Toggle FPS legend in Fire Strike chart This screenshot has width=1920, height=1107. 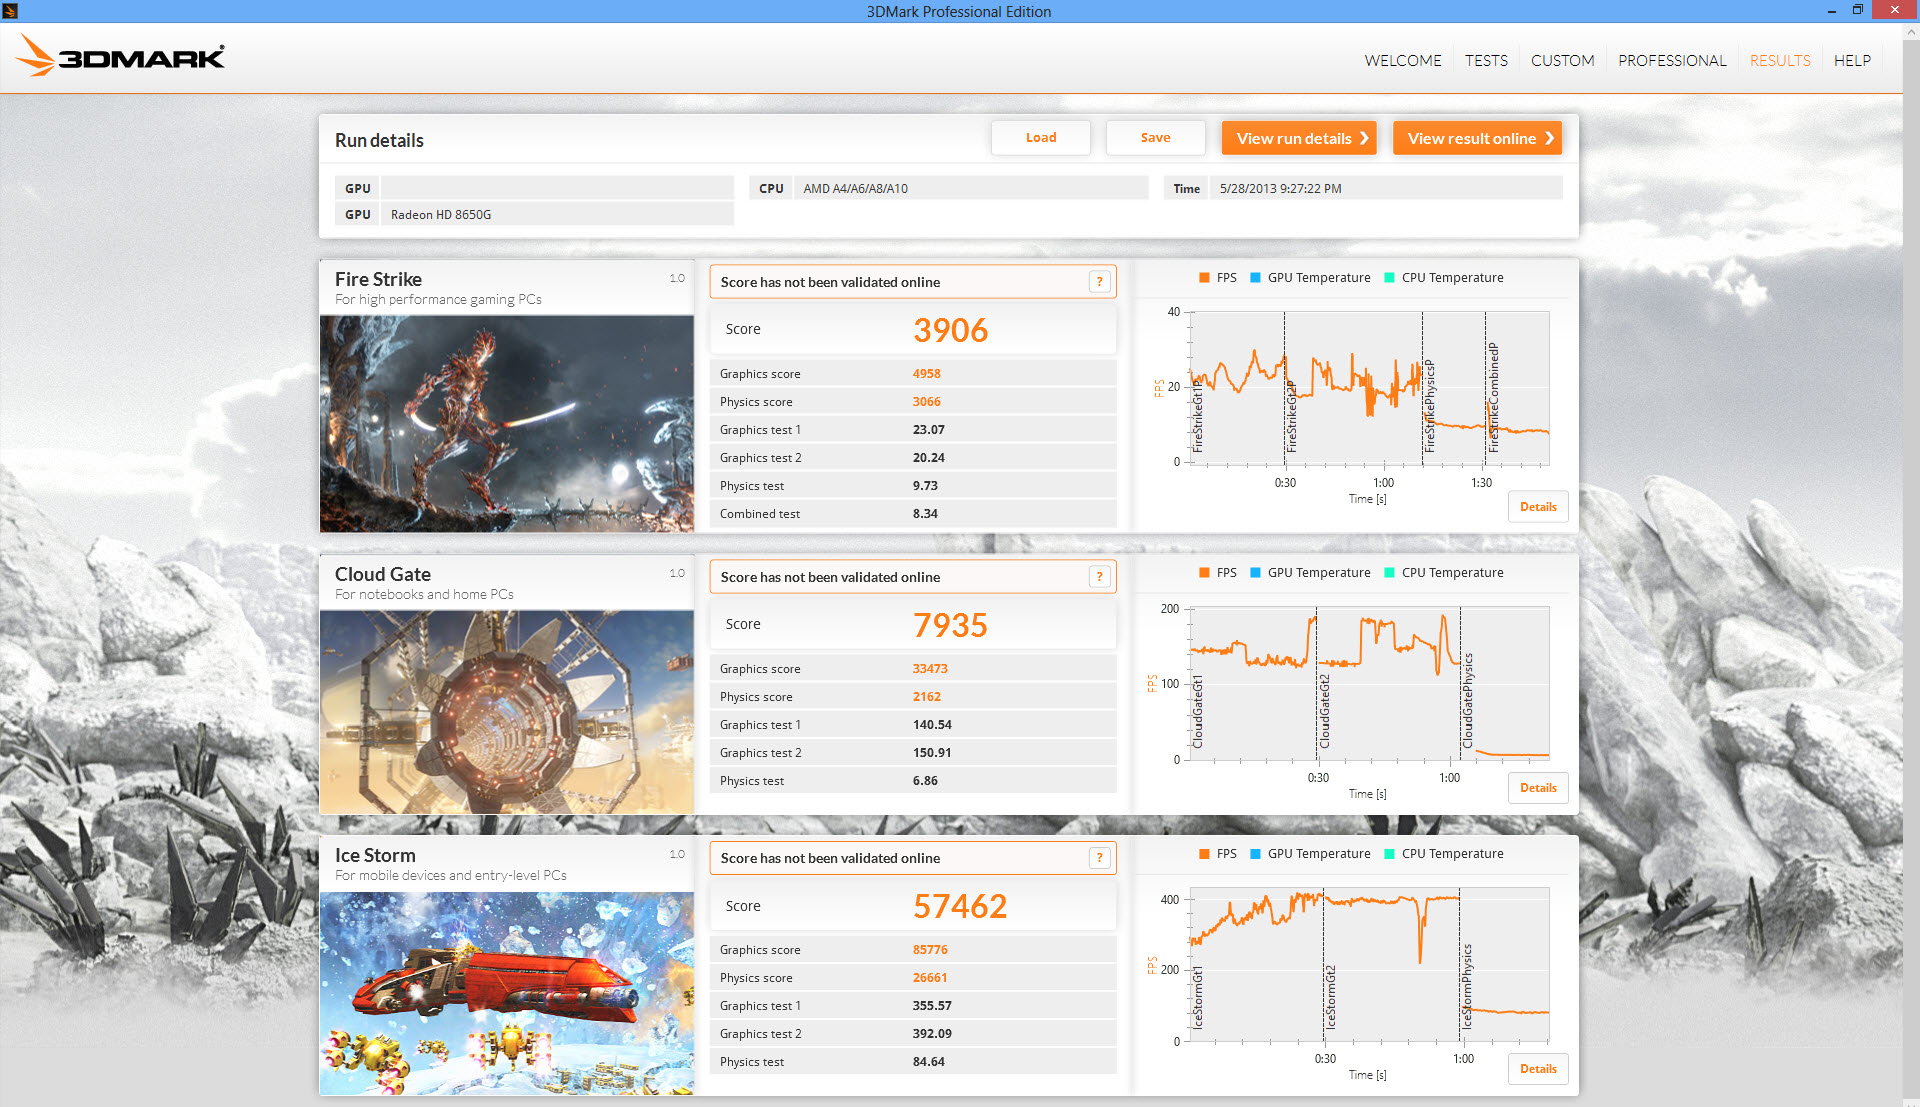[1218, 278]
